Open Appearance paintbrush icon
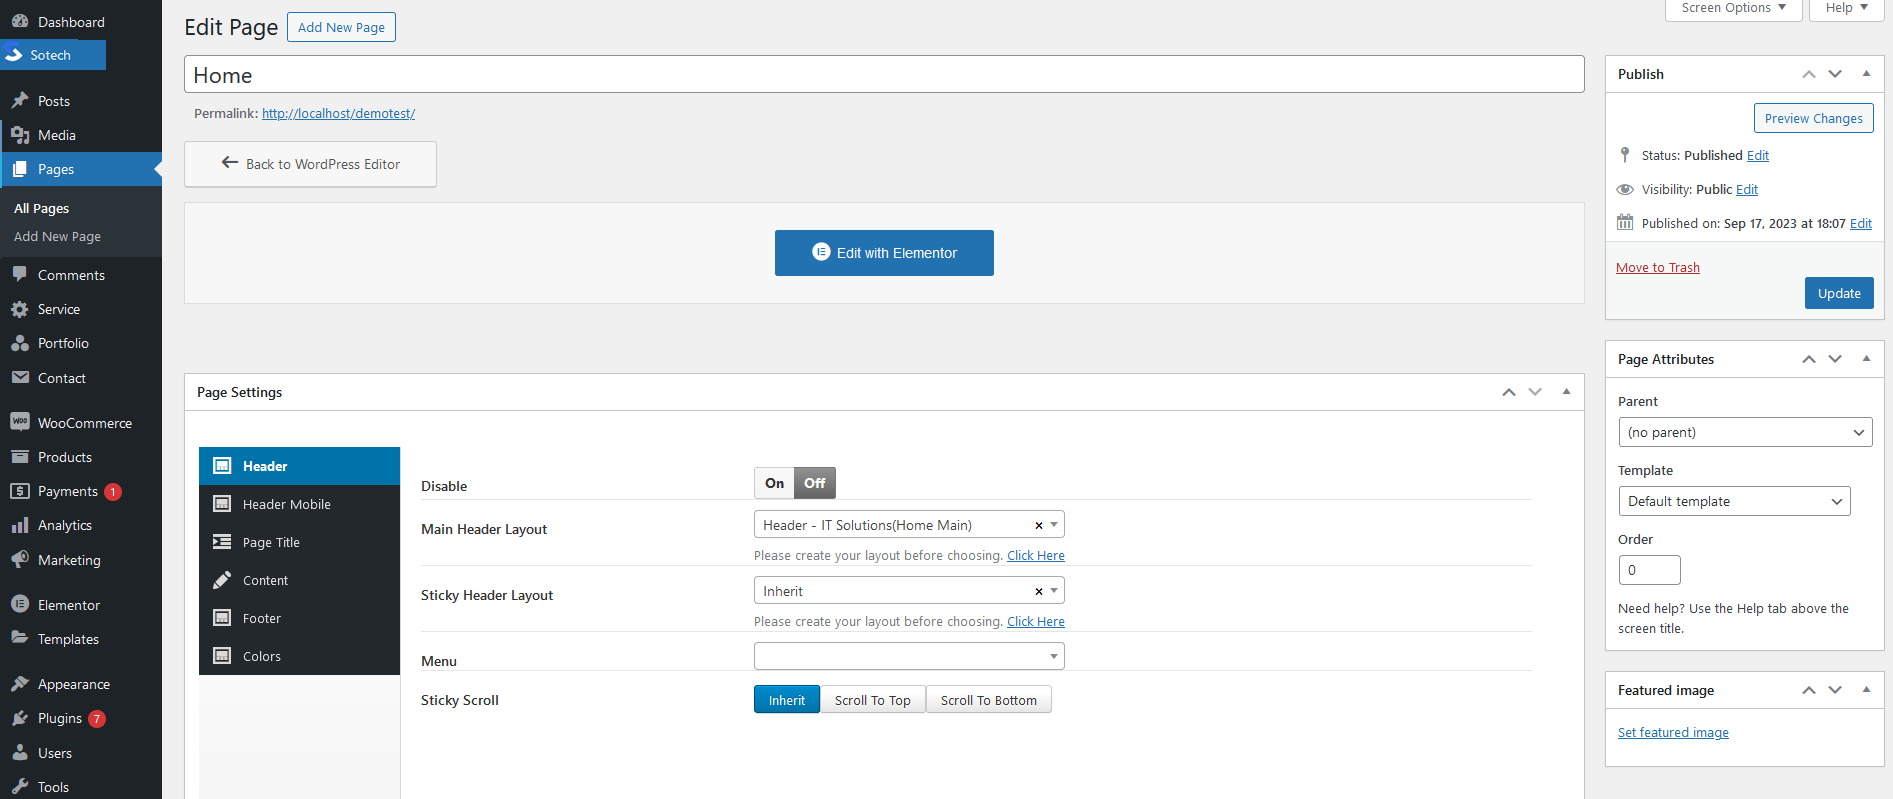This screenshot has height=799, width=1893. click(20, 684)
